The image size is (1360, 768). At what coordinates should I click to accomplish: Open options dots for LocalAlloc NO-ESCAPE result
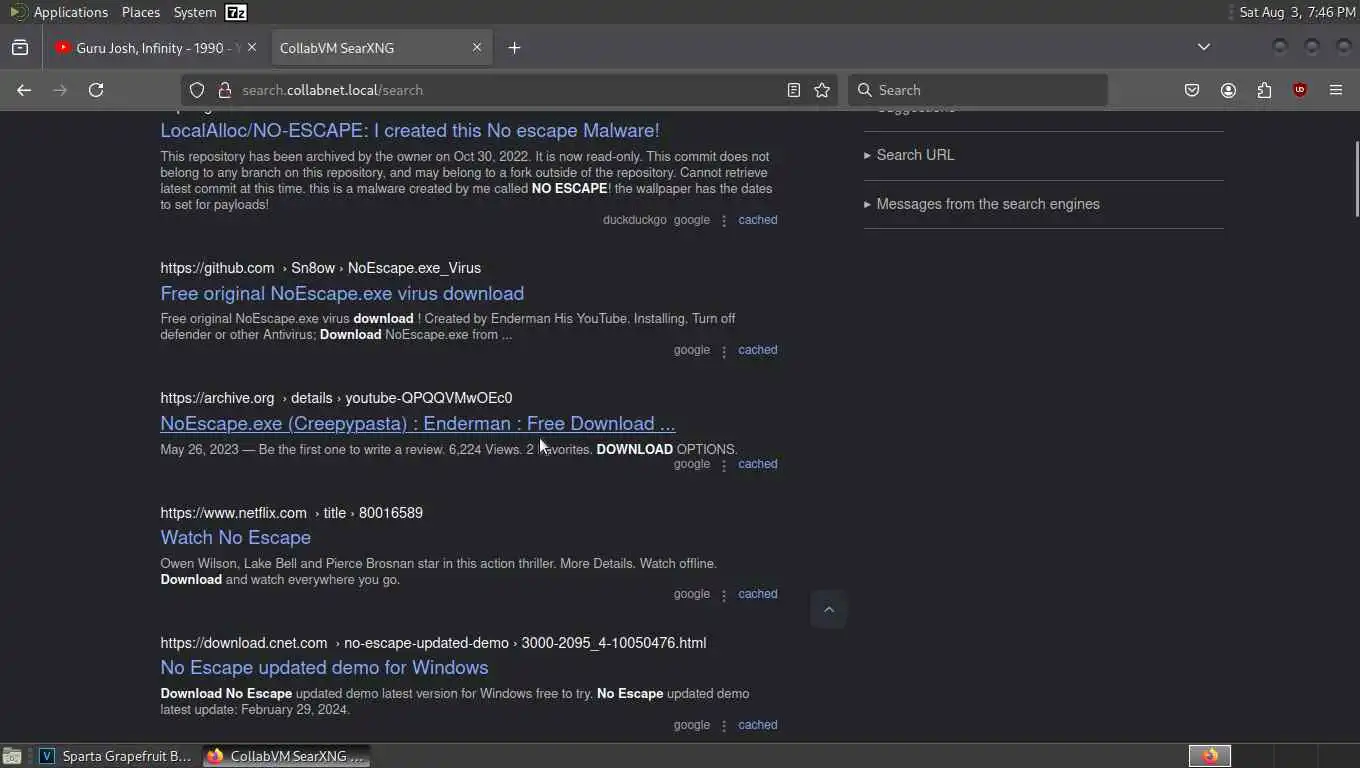pyautogui.click(x=724, y=221)
